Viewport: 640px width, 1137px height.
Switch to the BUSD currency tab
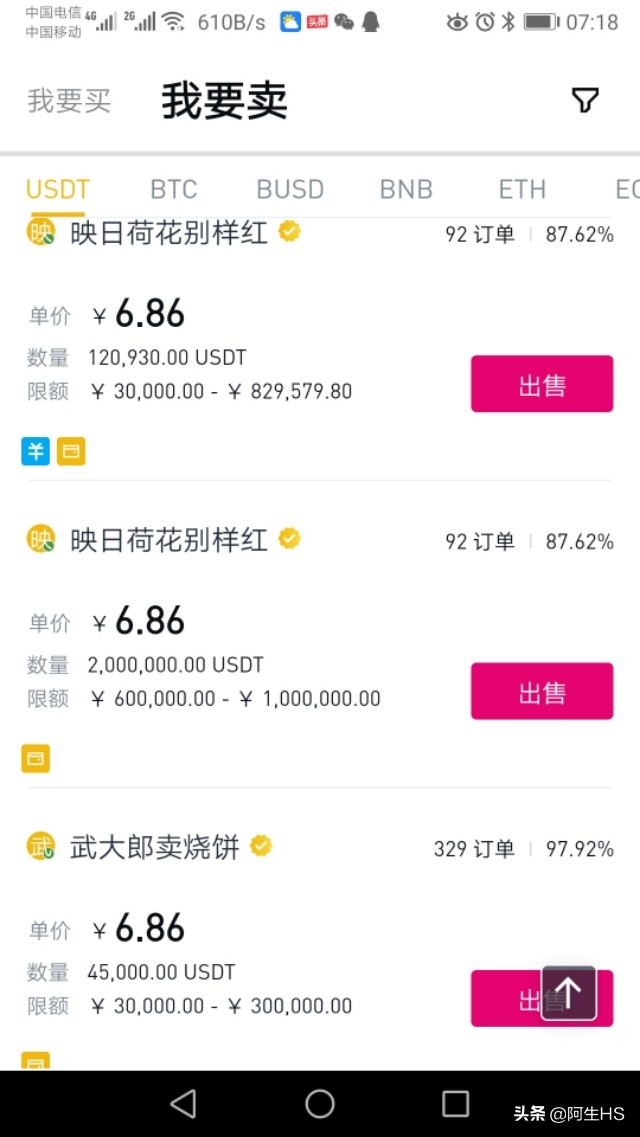pos(290,189)
